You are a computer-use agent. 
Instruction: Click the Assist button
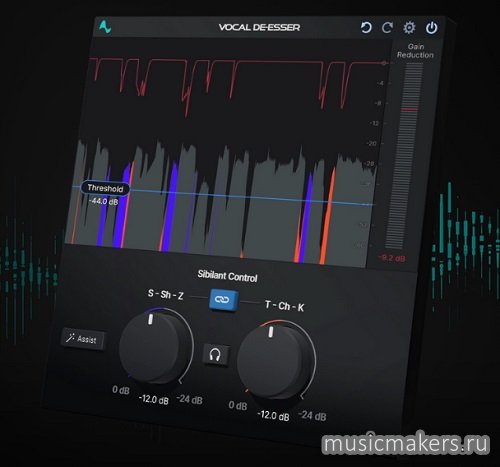83,339
